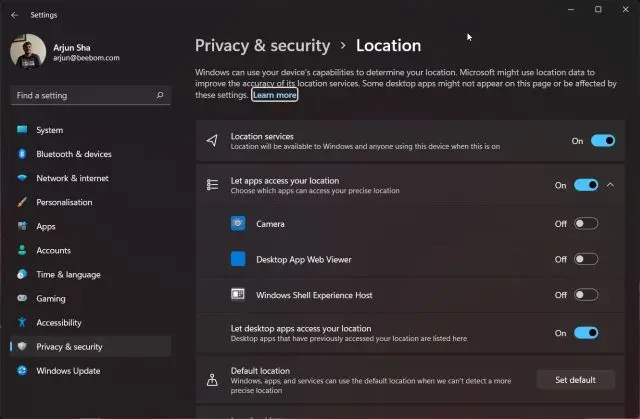Click the Find a setting search box
Viewport: 640px width, 419px height.
pos(90,95)
